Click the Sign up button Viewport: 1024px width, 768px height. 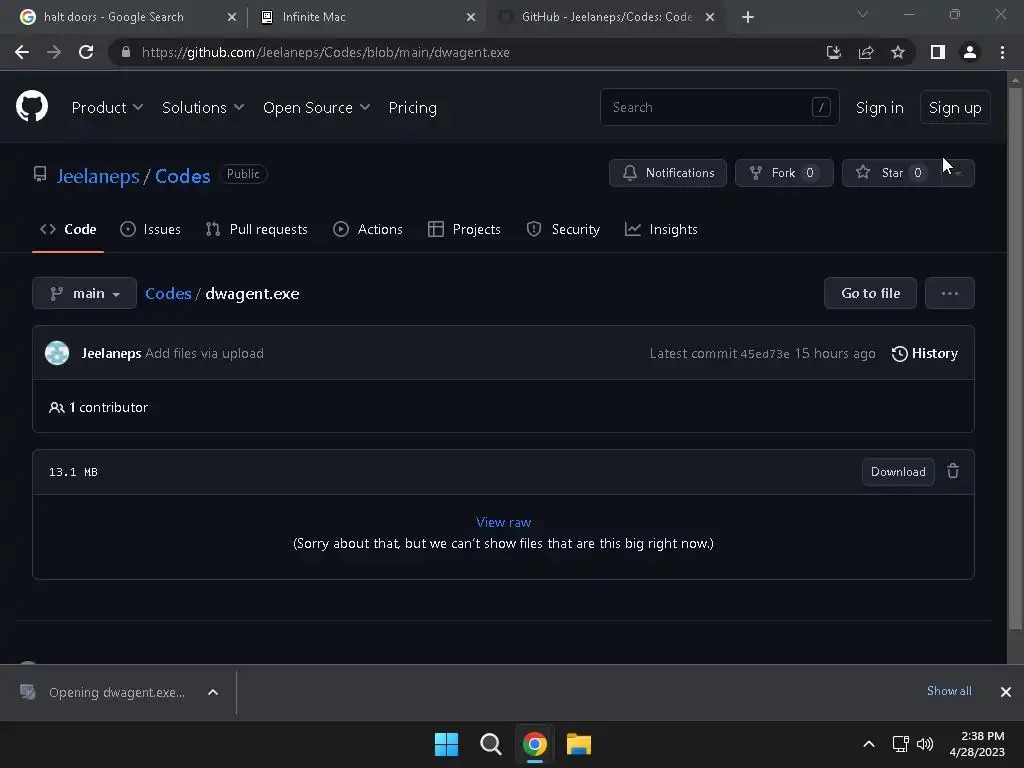(955, 107)
